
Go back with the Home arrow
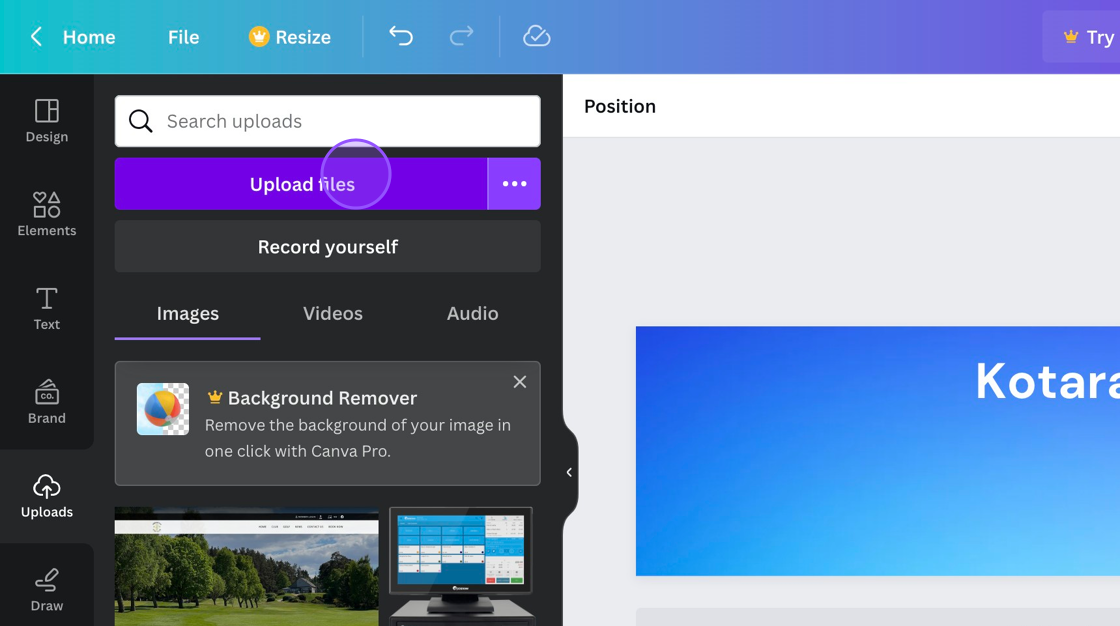pyautogui.click(x=36, y=36)
